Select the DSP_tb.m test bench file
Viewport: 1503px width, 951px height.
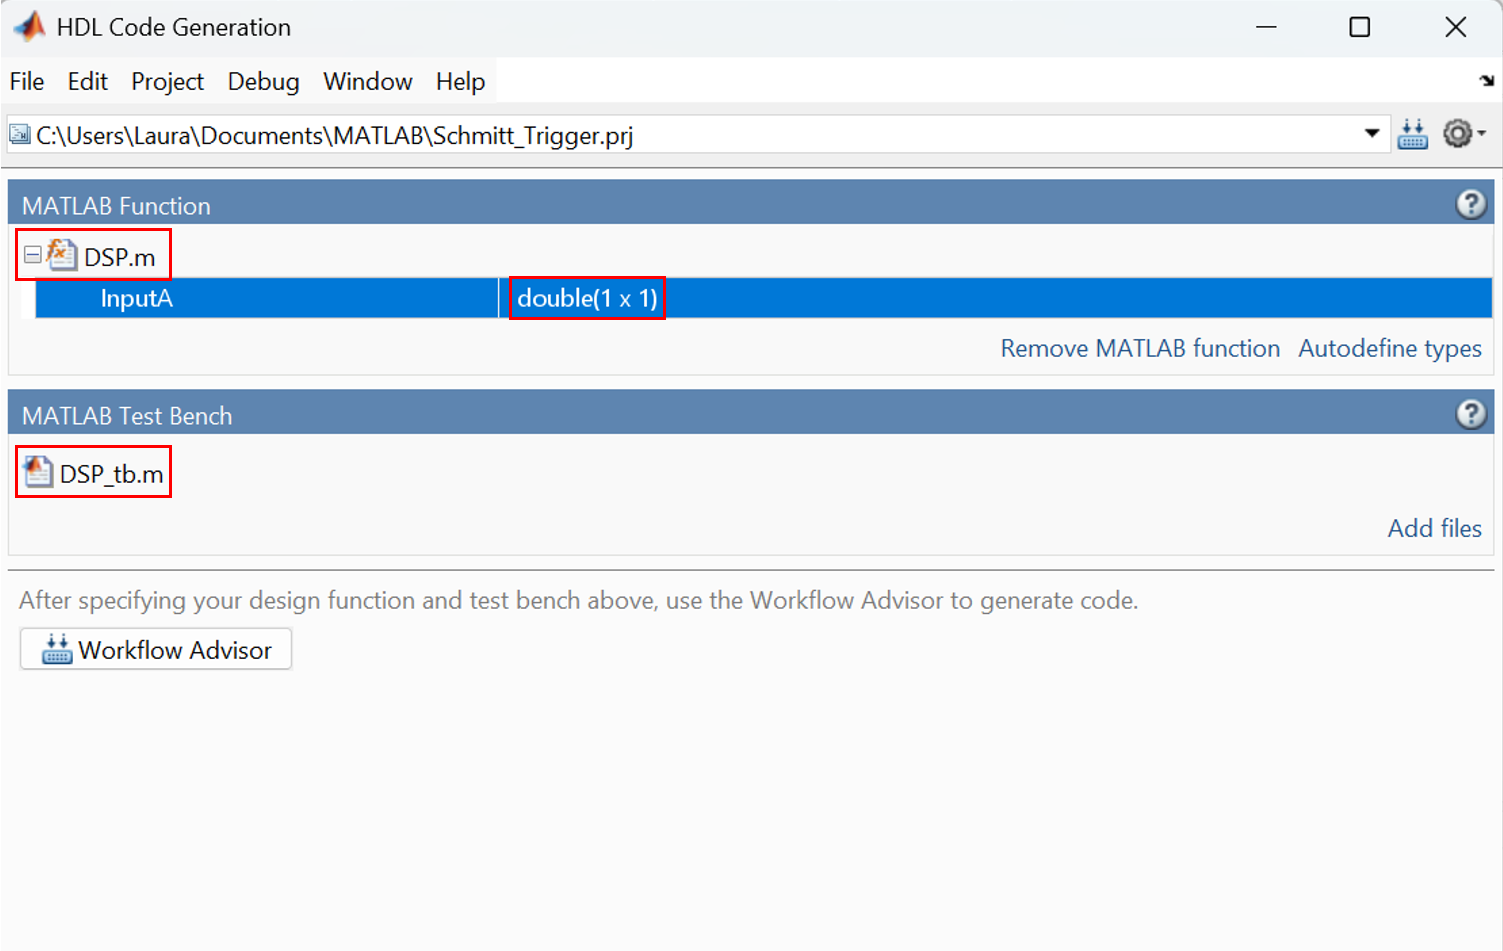pyautogui.click(x=111, y=473)
